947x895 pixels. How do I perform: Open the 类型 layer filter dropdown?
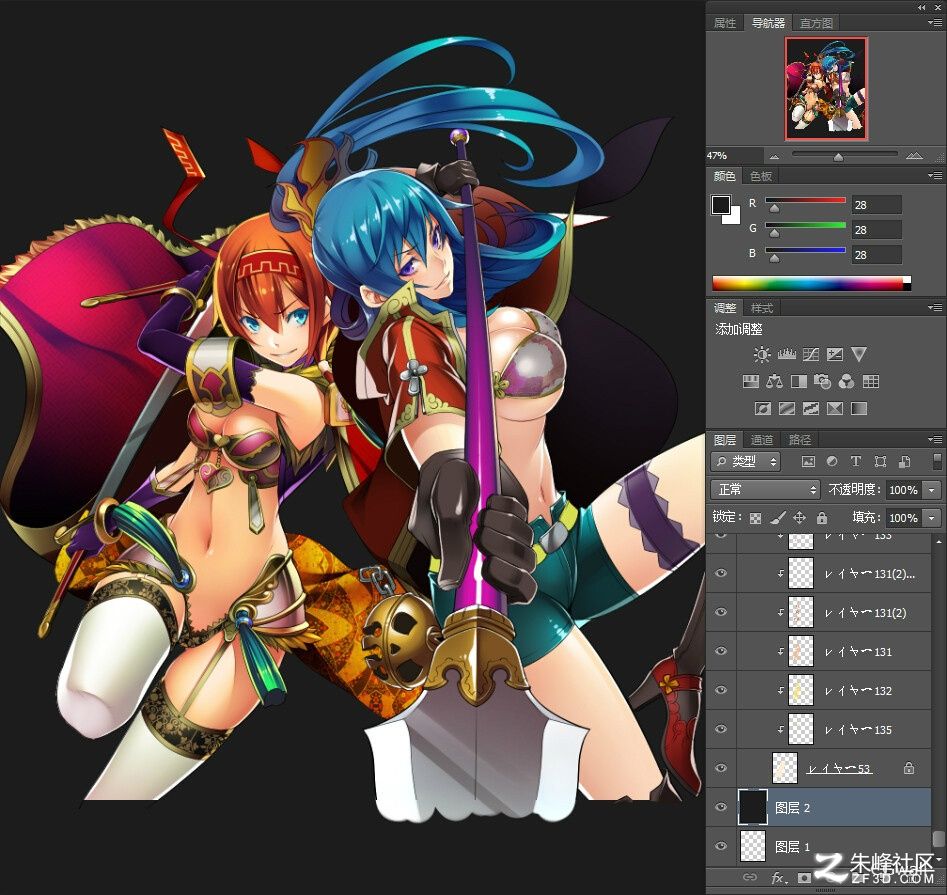point(746,462)
